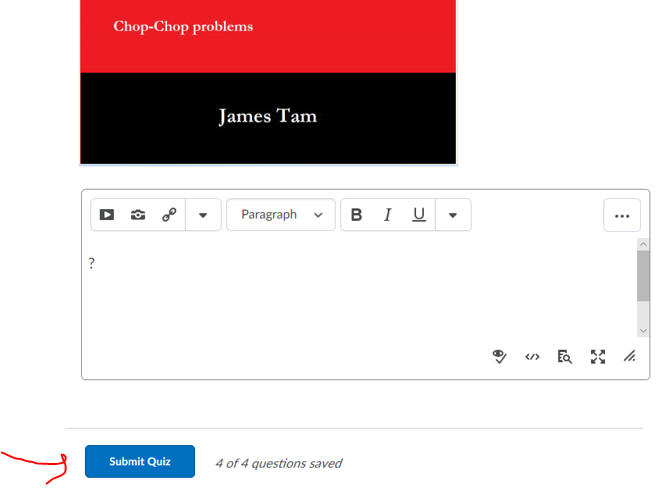Click the Insert Image camera icon
Image resolution: width=661 pixels, height=488 pixels.
coord(138,215)
